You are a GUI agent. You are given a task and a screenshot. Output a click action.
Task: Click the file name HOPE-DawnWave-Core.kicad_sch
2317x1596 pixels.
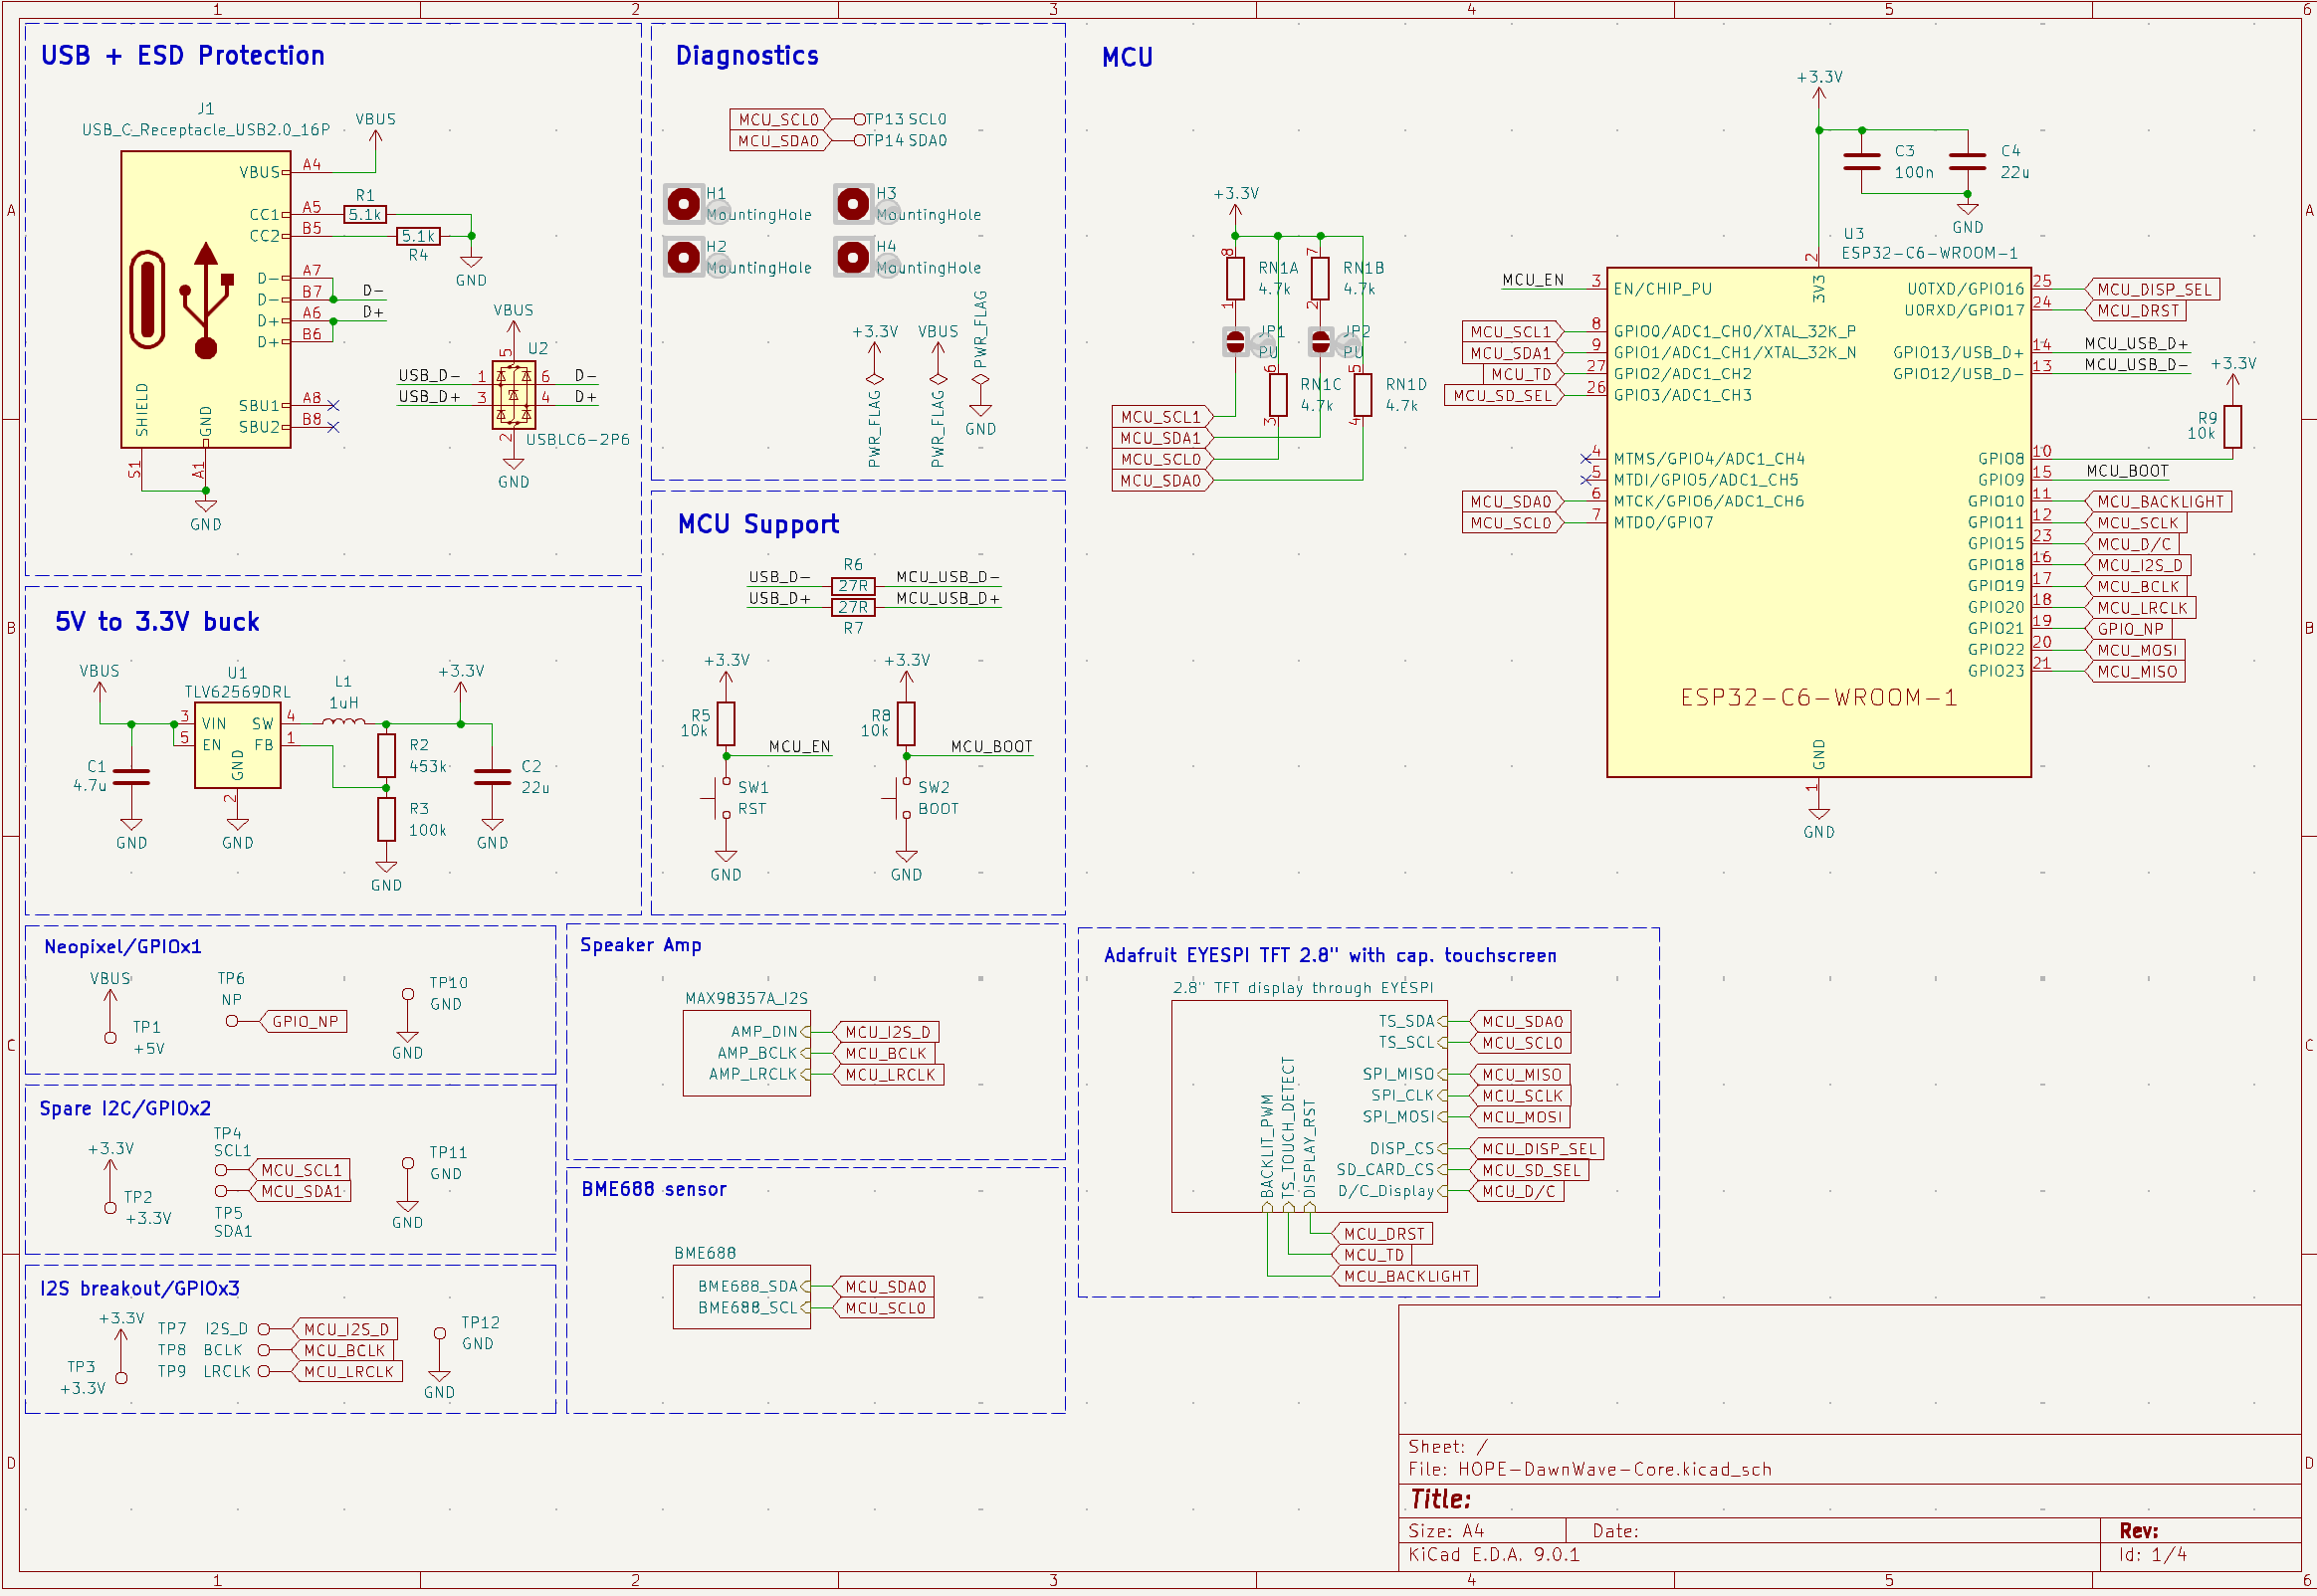point(1614,1469)
